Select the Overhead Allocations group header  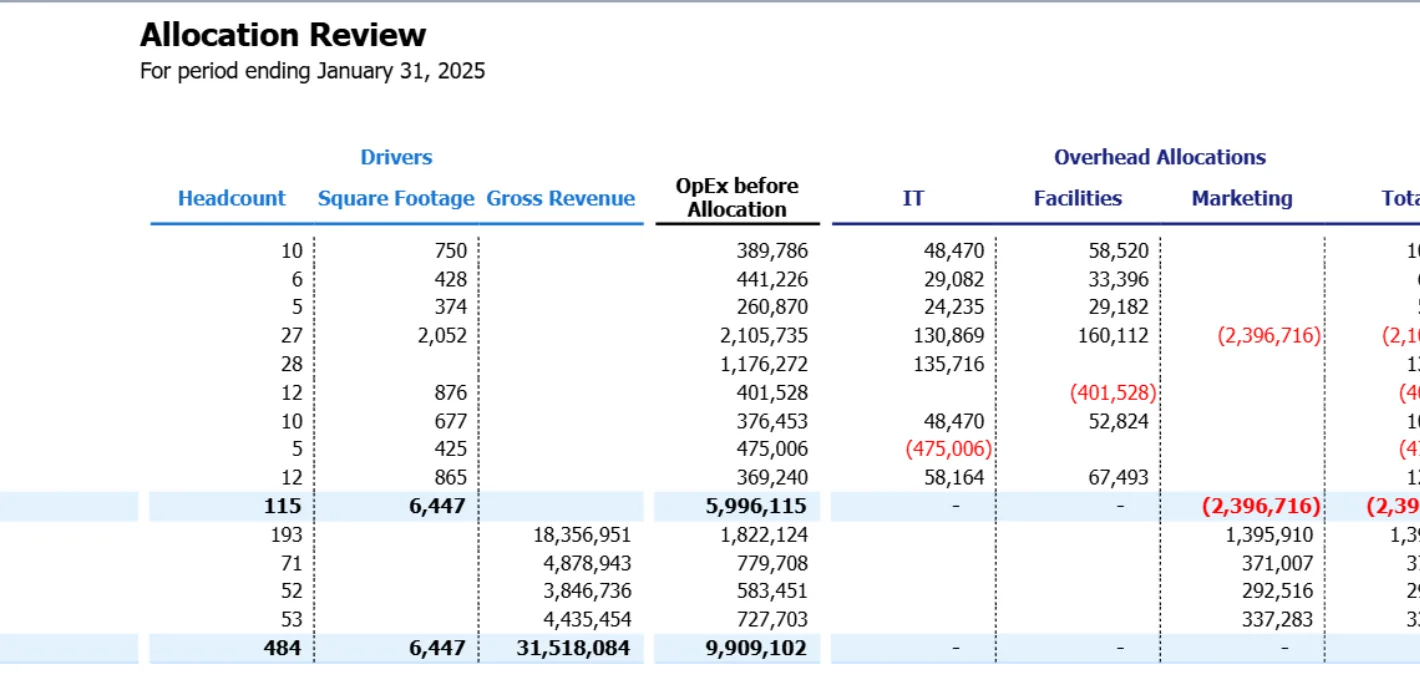point(1160,157)
